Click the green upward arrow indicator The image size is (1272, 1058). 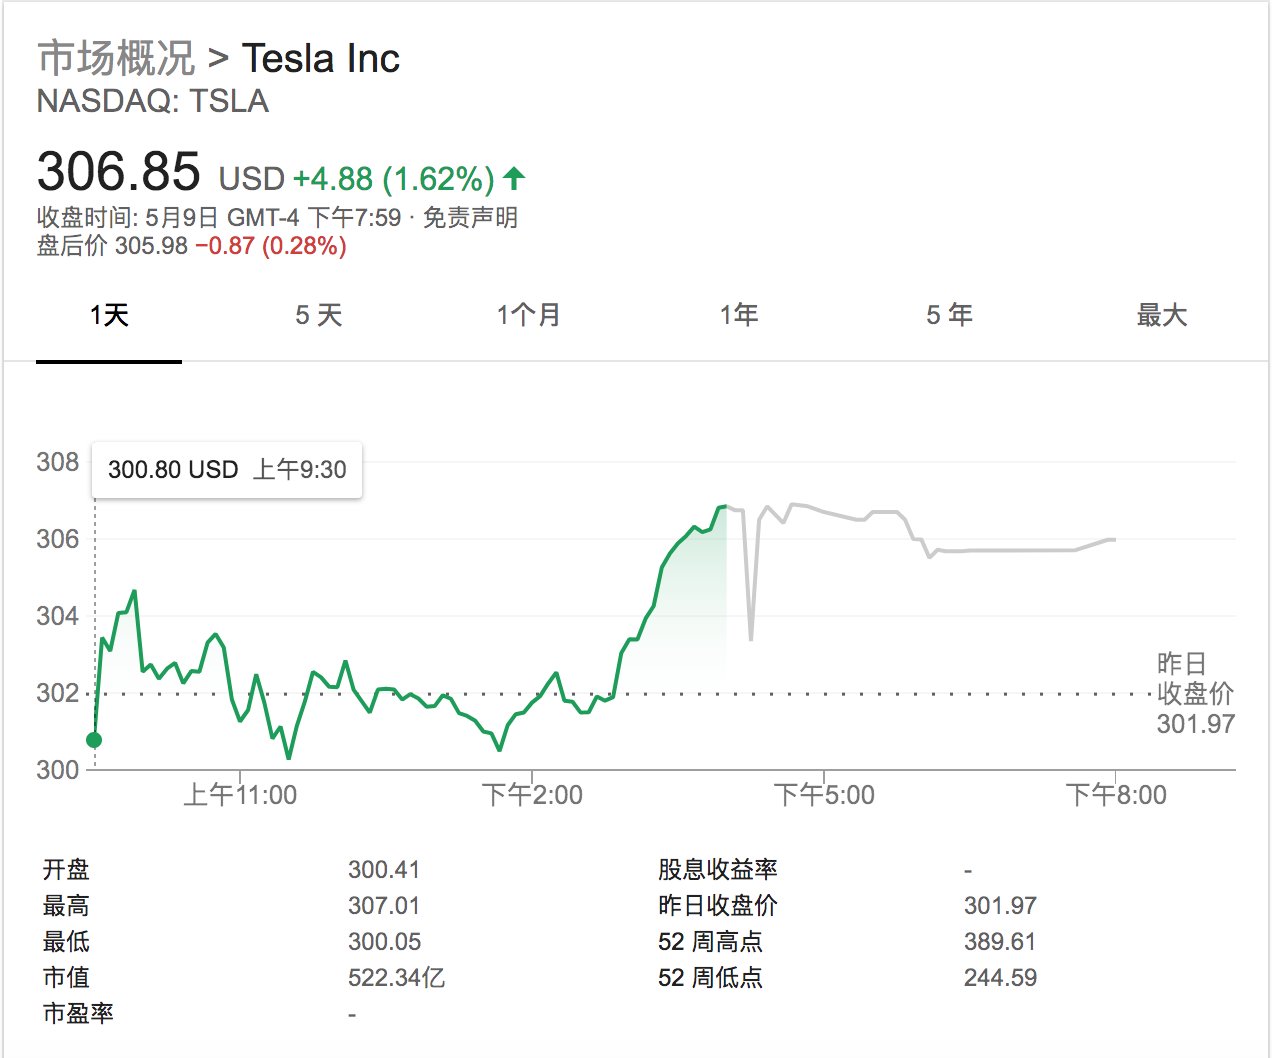pyautogui.click(x=513, y=180)
